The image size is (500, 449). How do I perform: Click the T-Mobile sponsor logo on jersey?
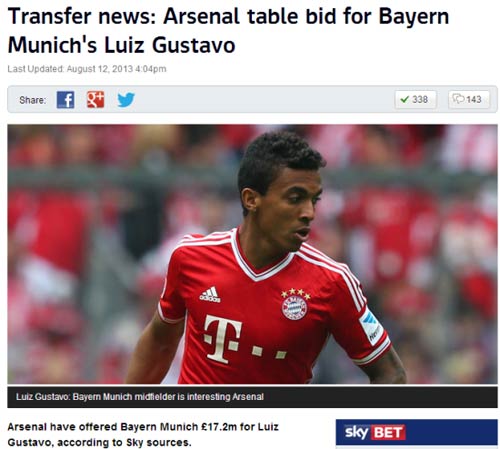point(245,338)
